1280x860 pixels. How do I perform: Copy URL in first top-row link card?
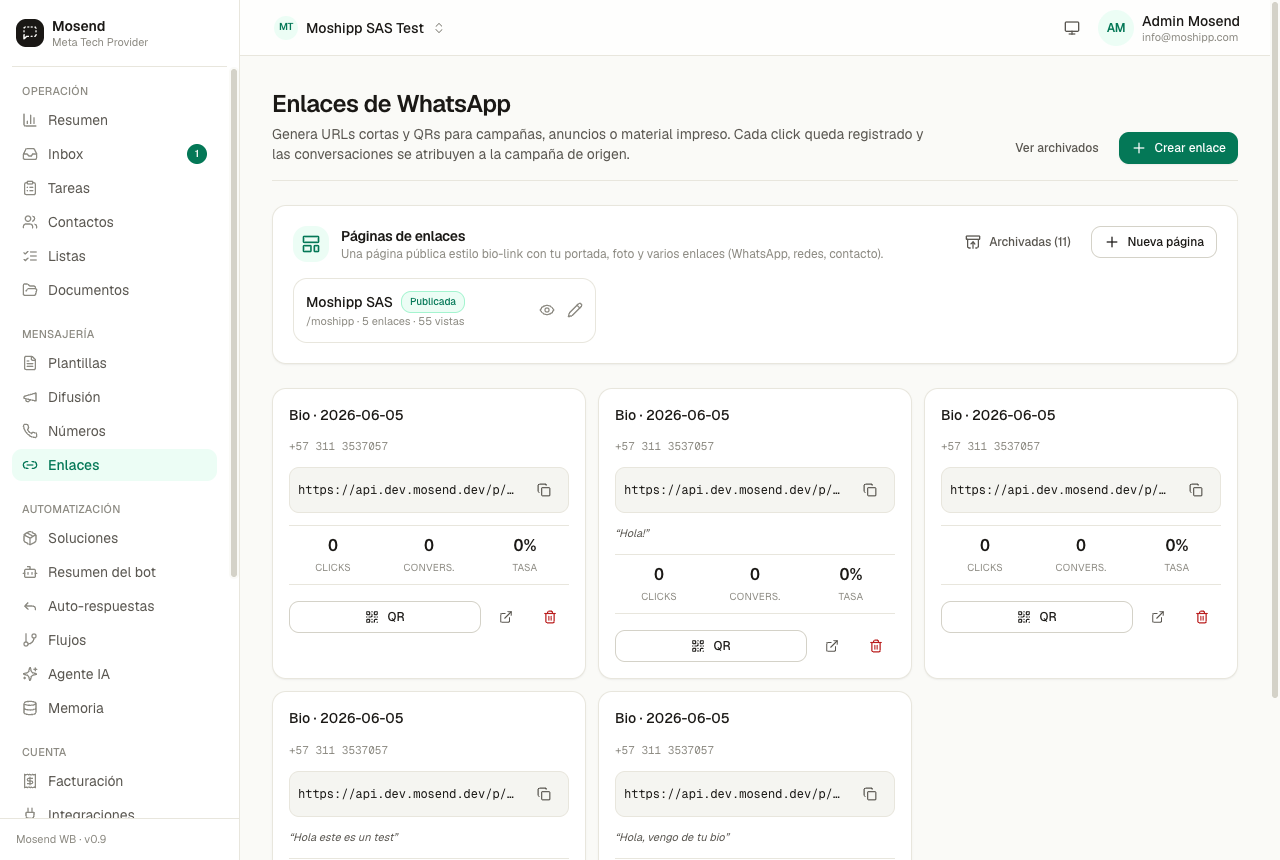[x=544, y=490]
